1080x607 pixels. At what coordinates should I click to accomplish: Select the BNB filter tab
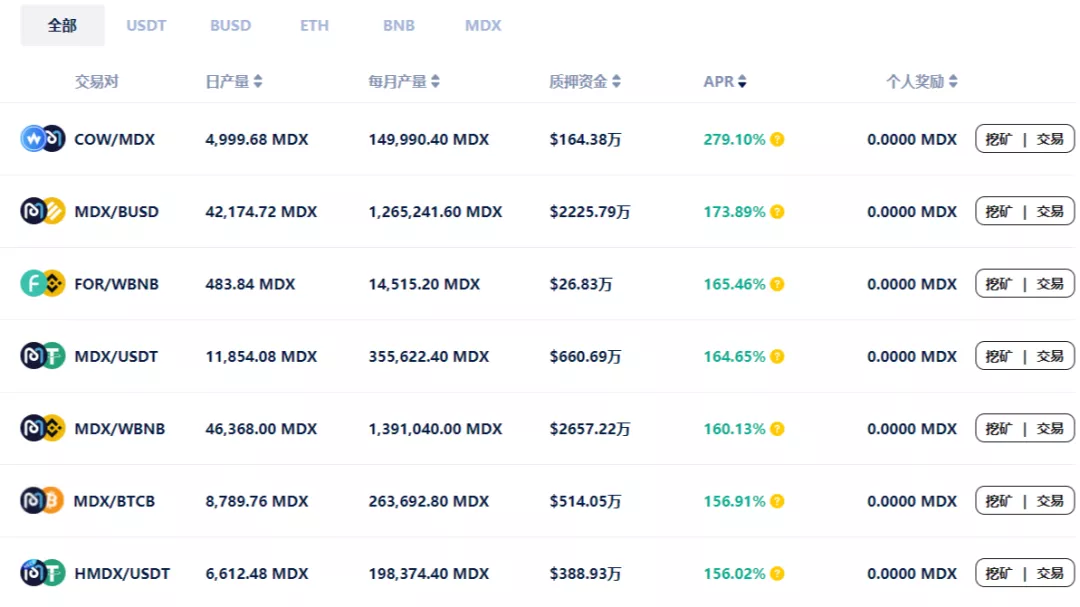[x=399, y=25]
